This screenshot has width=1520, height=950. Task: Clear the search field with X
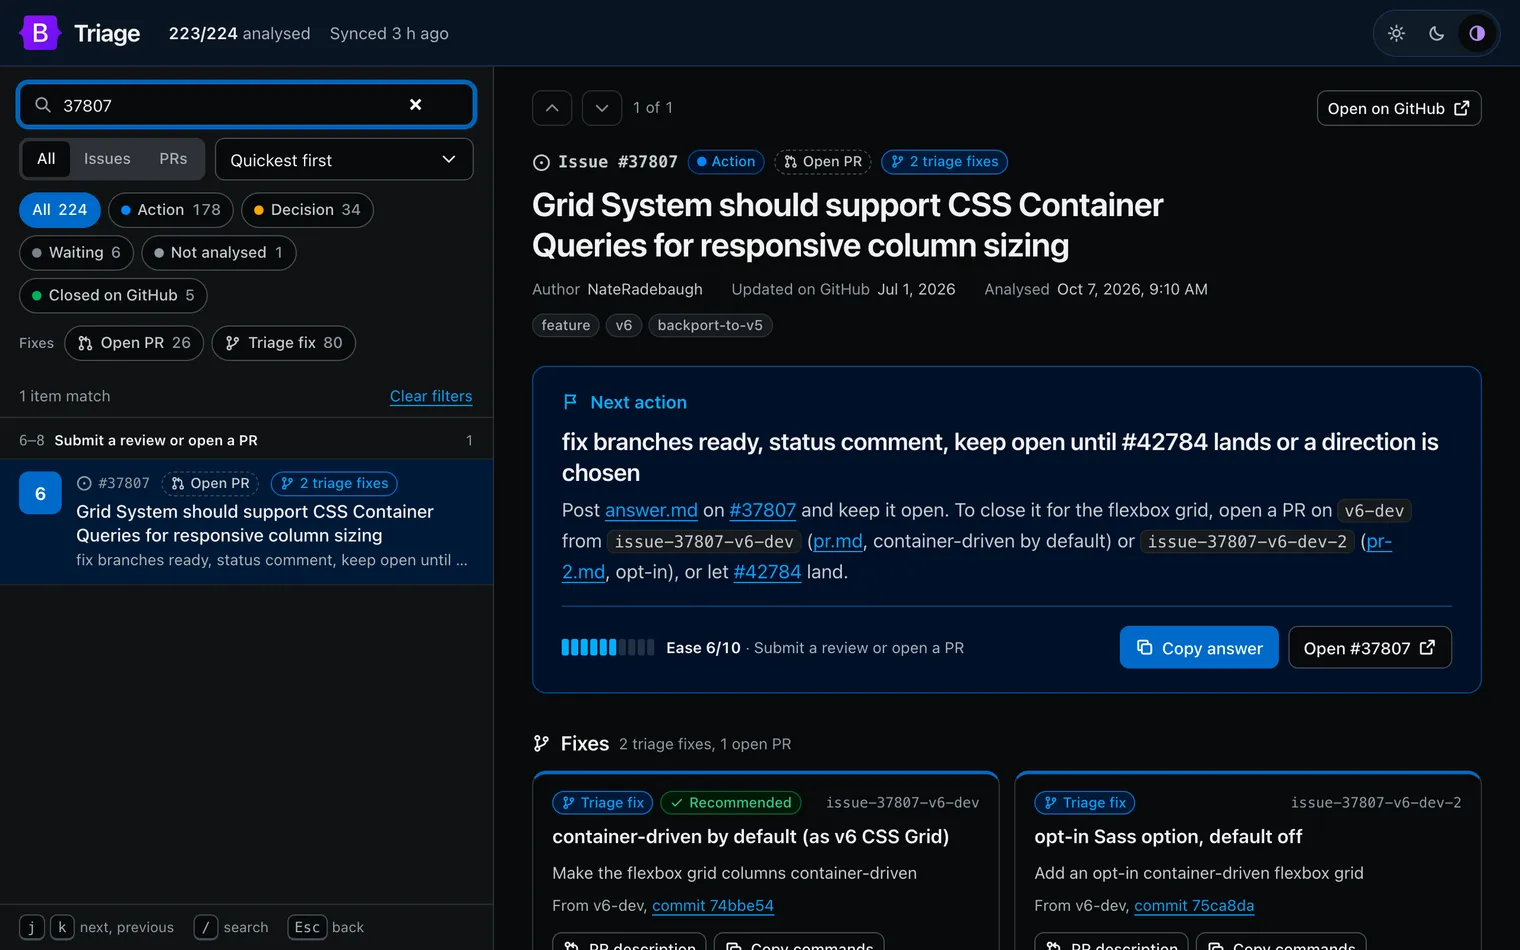[416, 105]
